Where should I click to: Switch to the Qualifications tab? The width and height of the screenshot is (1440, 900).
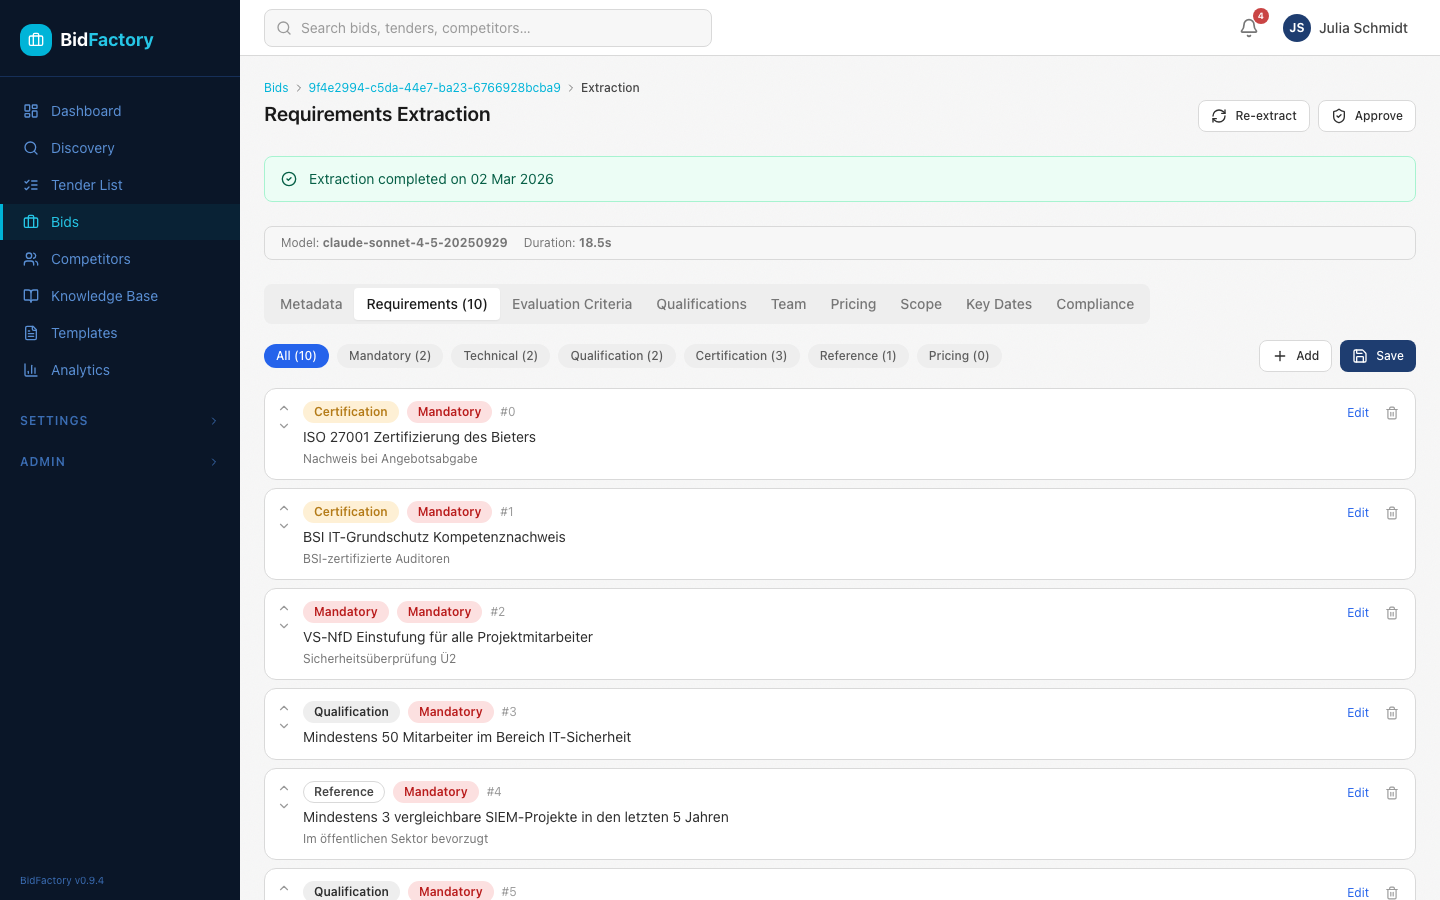[701, 304]
